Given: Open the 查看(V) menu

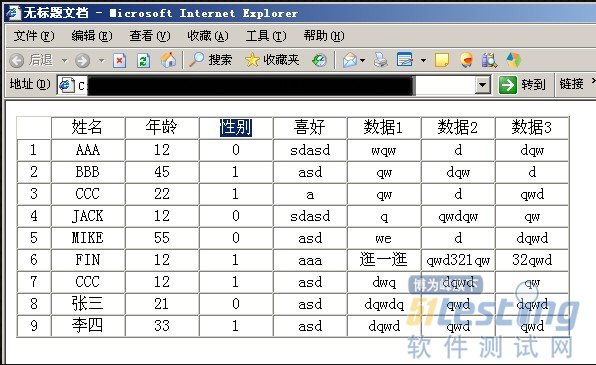Looking at the screenshot, I should click(150, 36).
